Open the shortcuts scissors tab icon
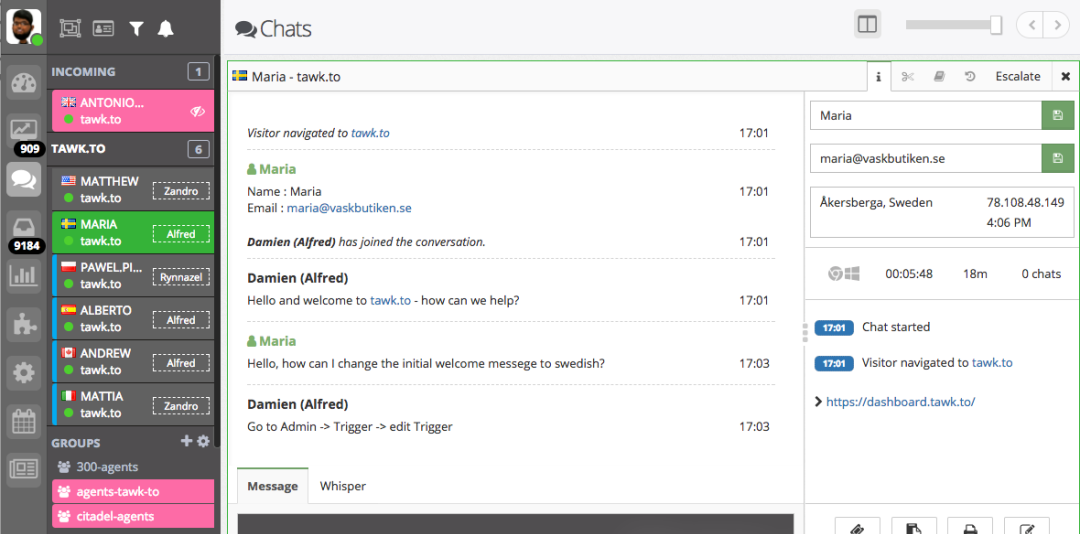1080x534 pixels. click(x=907, y=76)
